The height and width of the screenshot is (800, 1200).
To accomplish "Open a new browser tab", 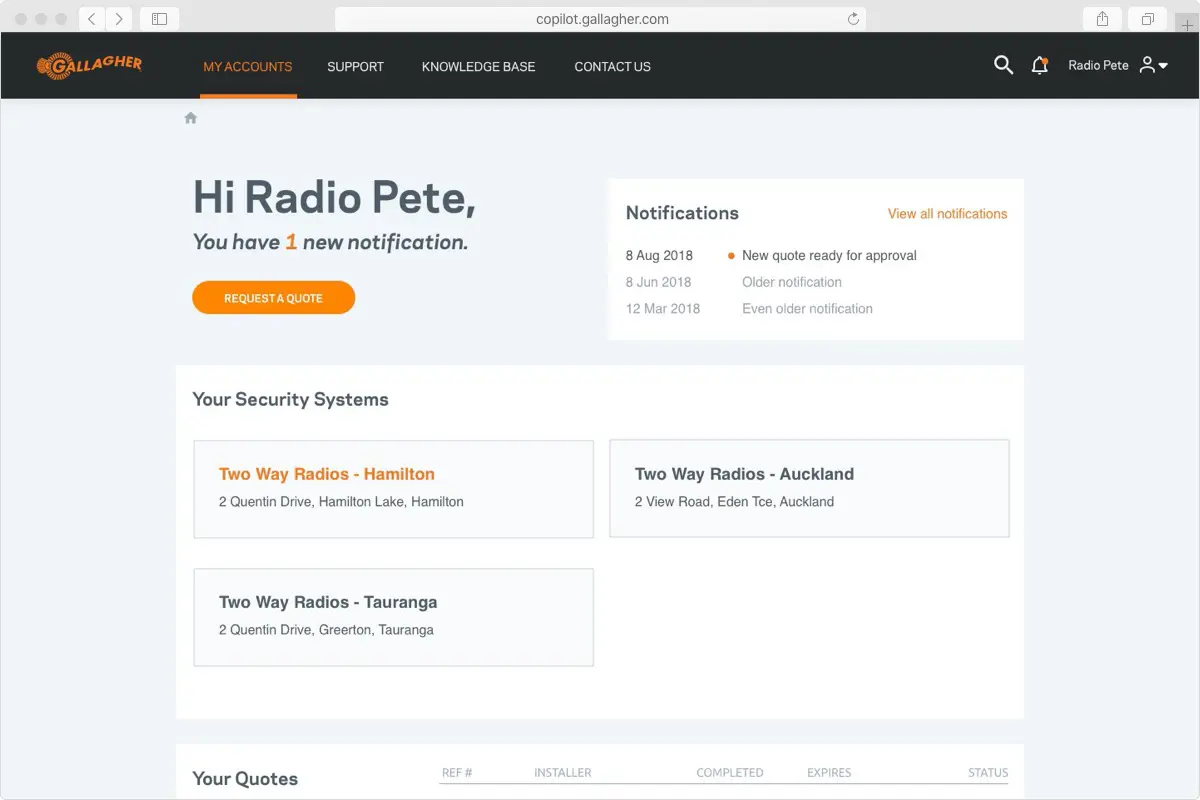I will [1187, 25].
